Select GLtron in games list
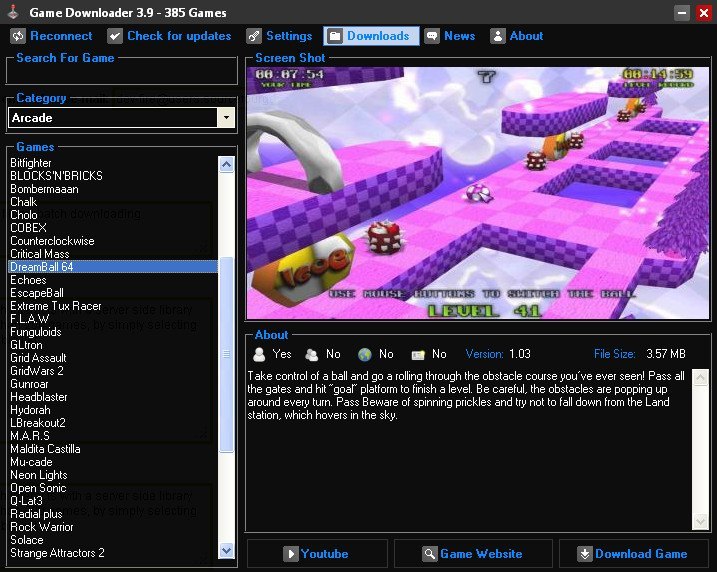This screenshot has height=572, width=717. (113, 345)
